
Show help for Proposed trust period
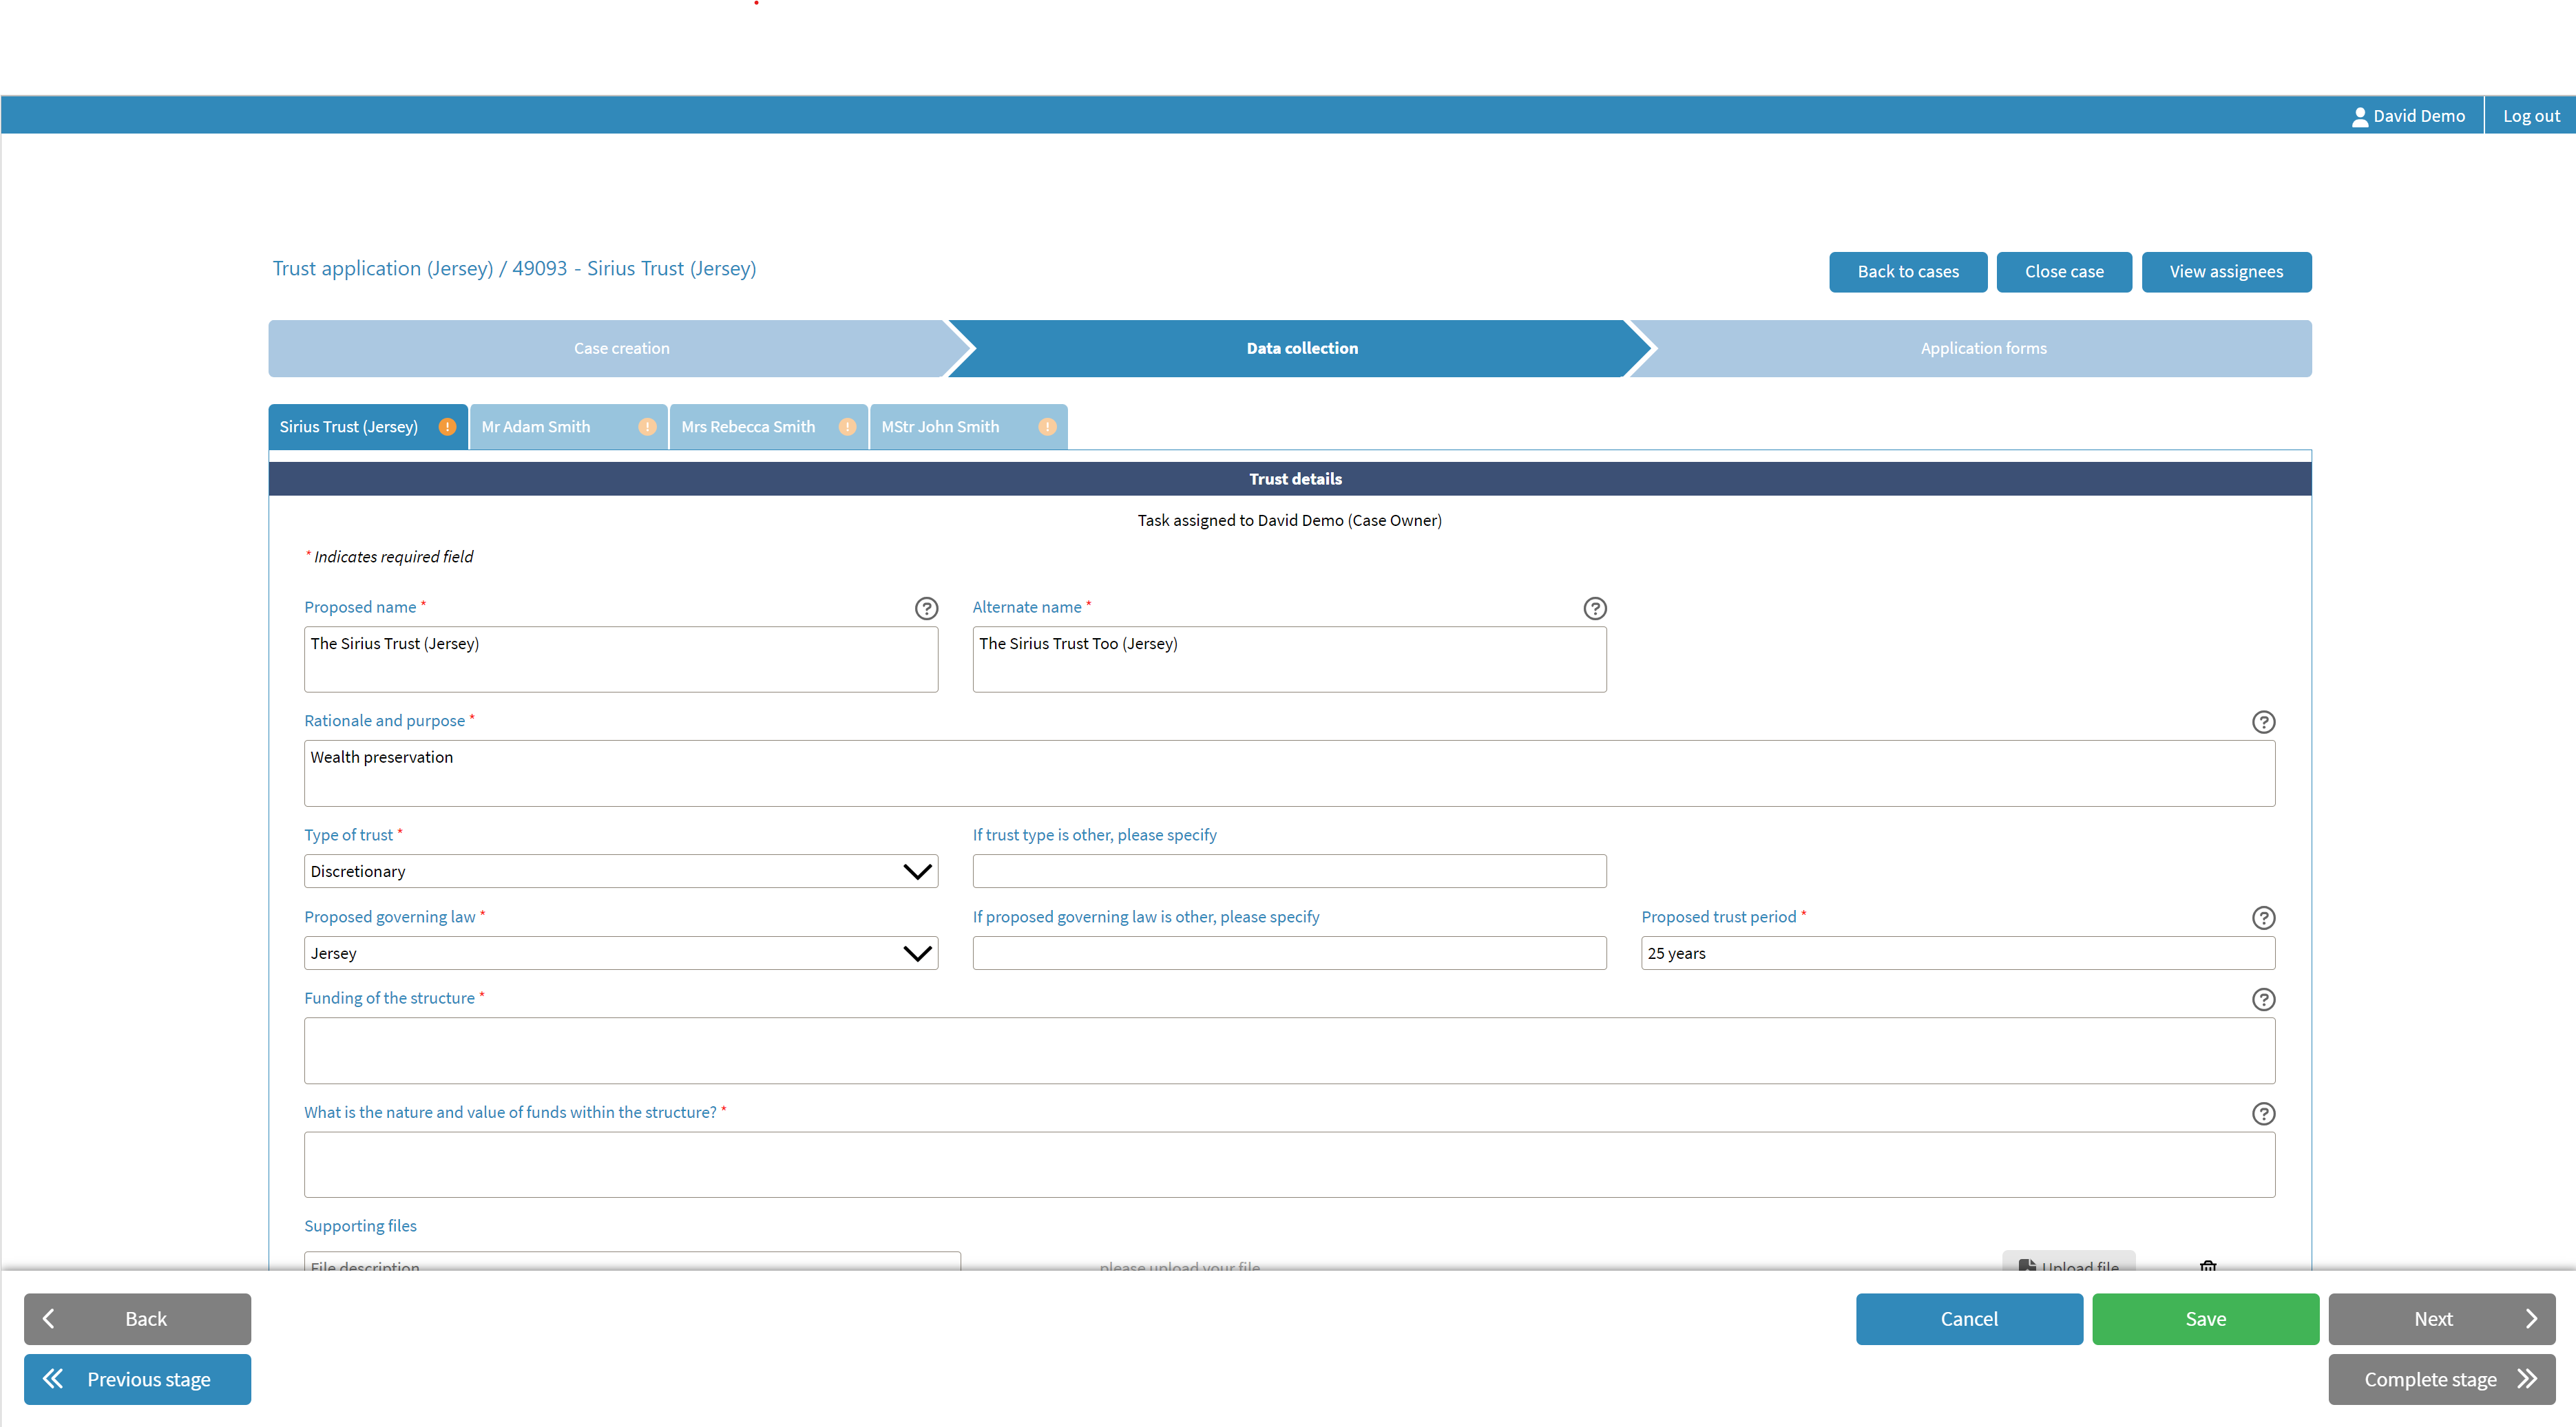tap(2263, 918)
